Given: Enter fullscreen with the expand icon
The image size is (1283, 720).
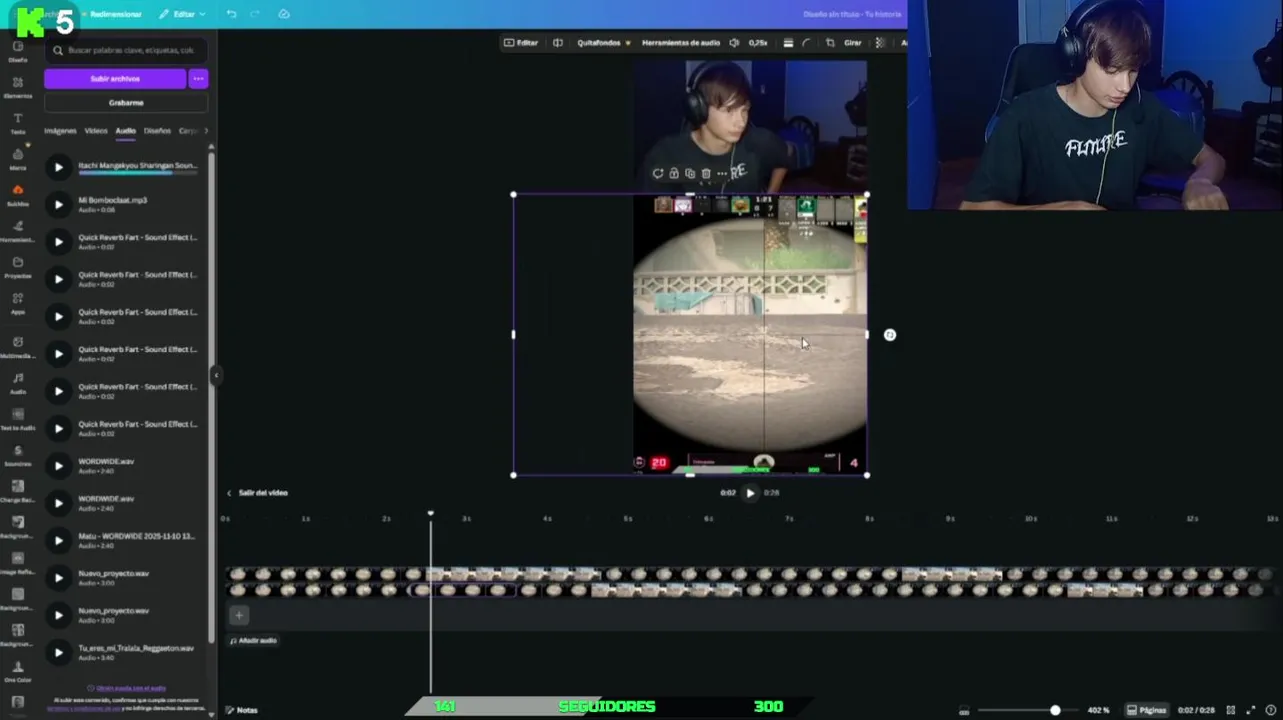Looking at the screenshot, I should (x=1250, y=710).
